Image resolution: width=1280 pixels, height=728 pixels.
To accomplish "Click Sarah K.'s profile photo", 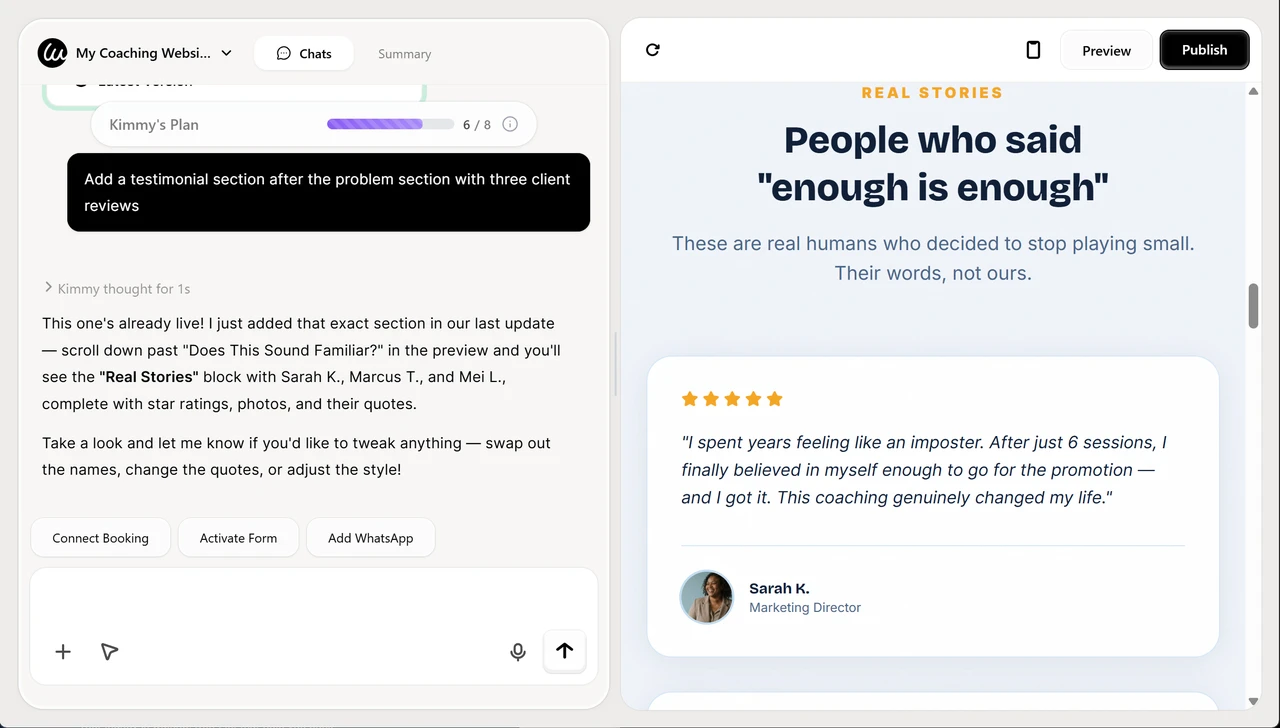I will [707, 597].
